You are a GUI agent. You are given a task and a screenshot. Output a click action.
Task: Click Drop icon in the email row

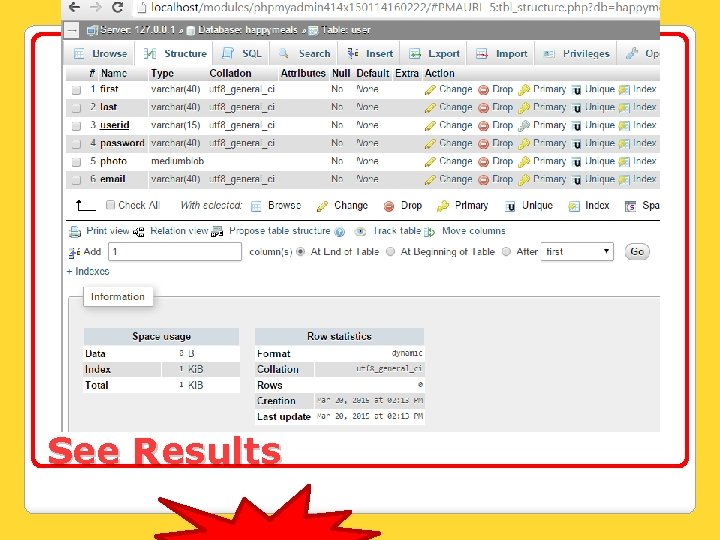(x=483, y=180)
